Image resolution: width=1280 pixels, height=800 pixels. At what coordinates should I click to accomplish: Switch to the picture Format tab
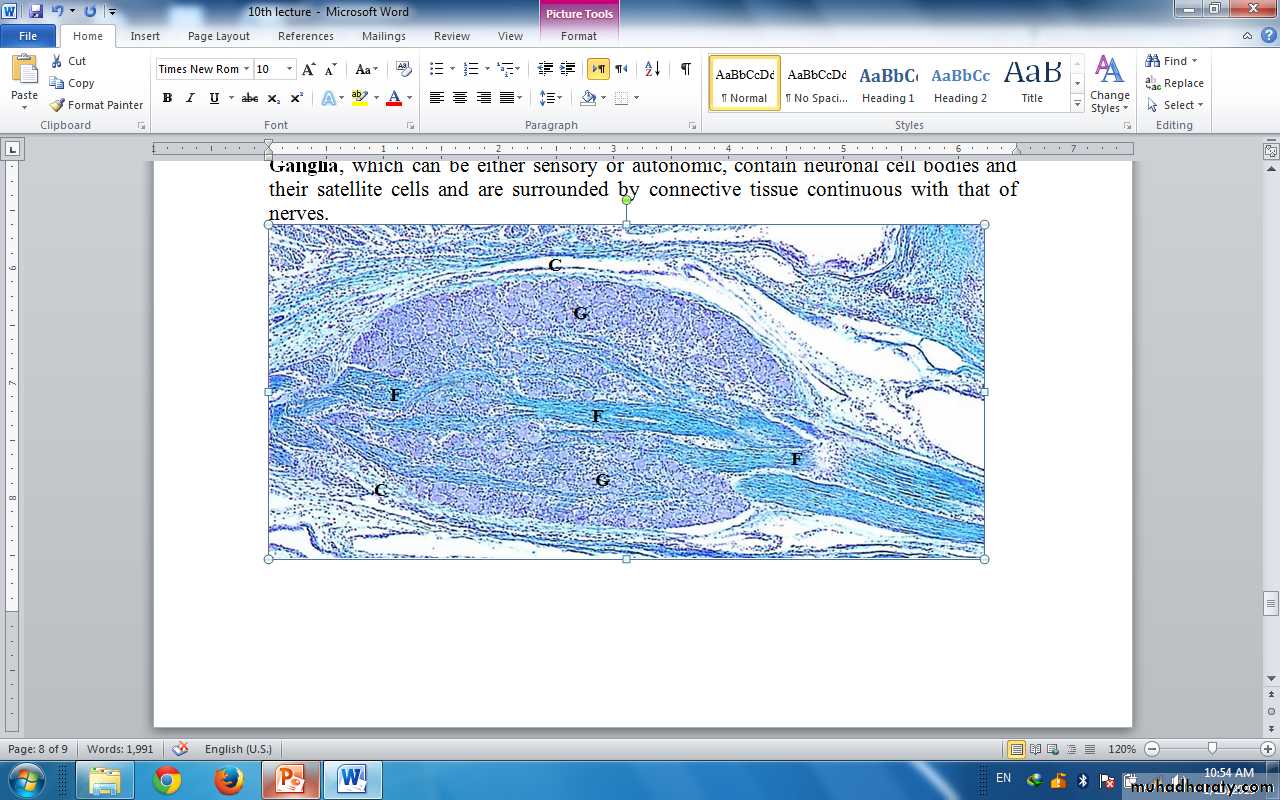578,36
